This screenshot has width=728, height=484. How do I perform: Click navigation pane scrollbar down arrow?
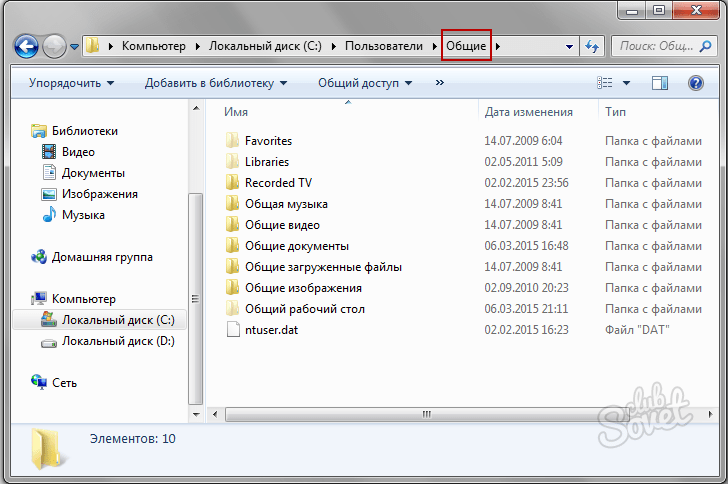tap(196, 414)
